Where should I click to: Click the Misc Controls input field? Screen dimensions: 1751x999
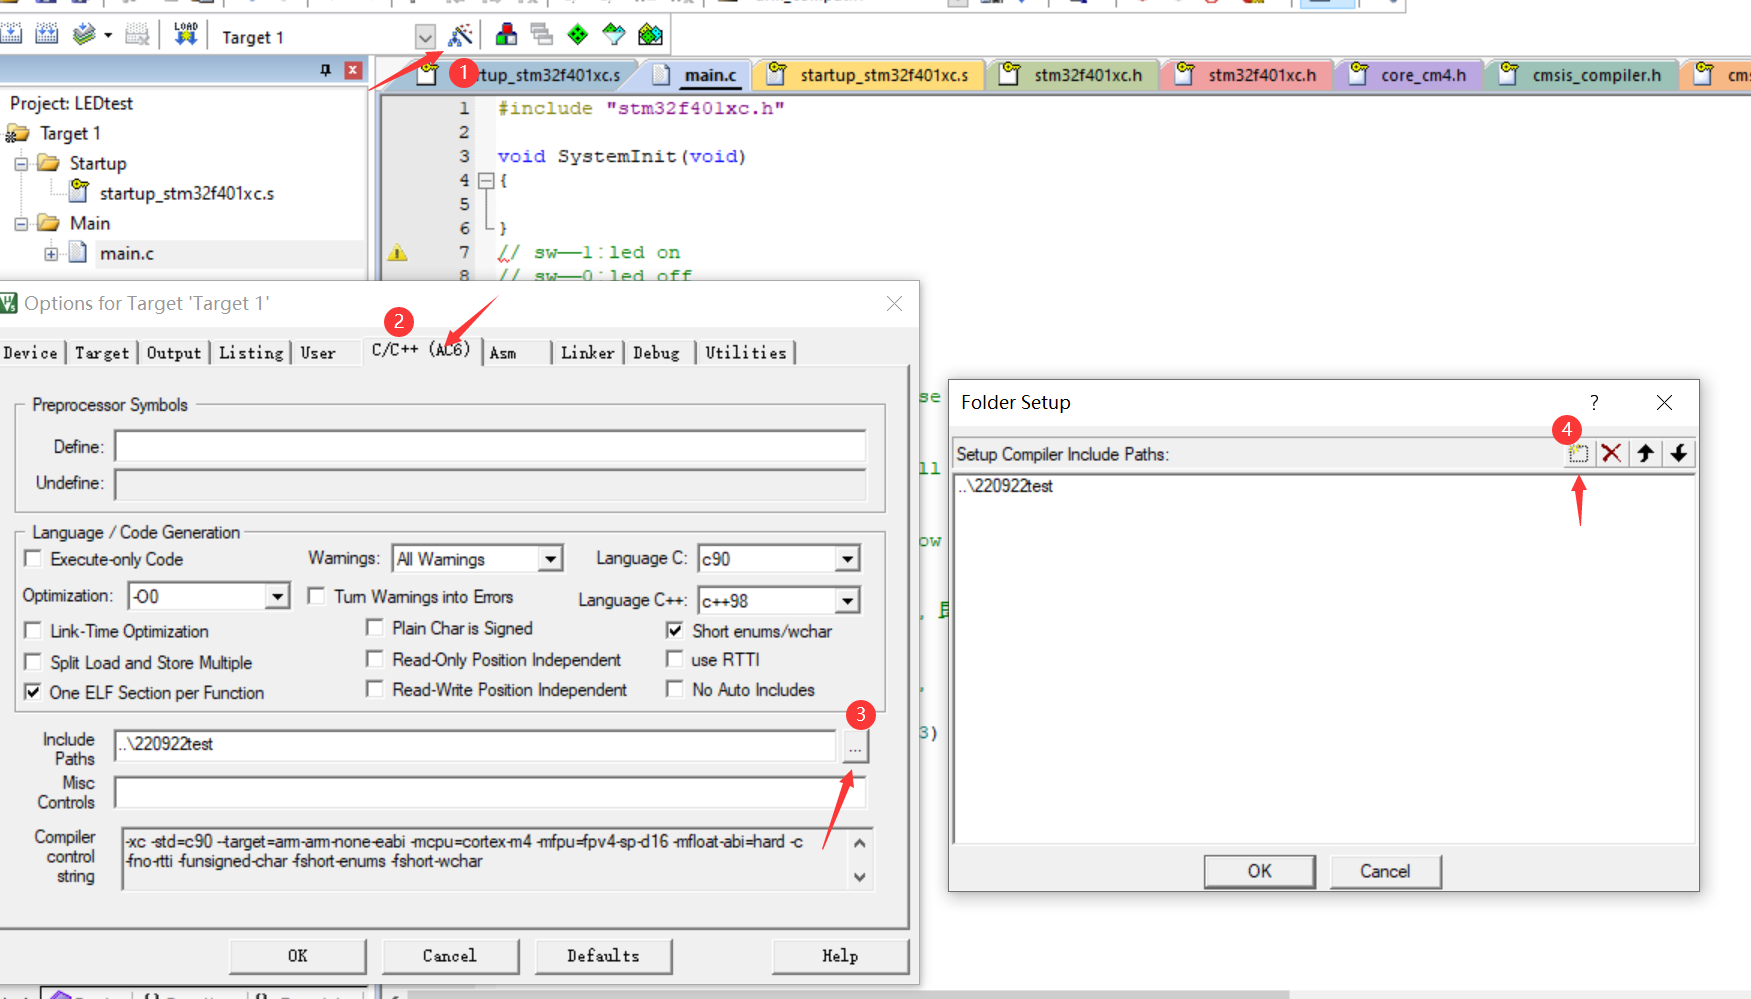point(490,793)
